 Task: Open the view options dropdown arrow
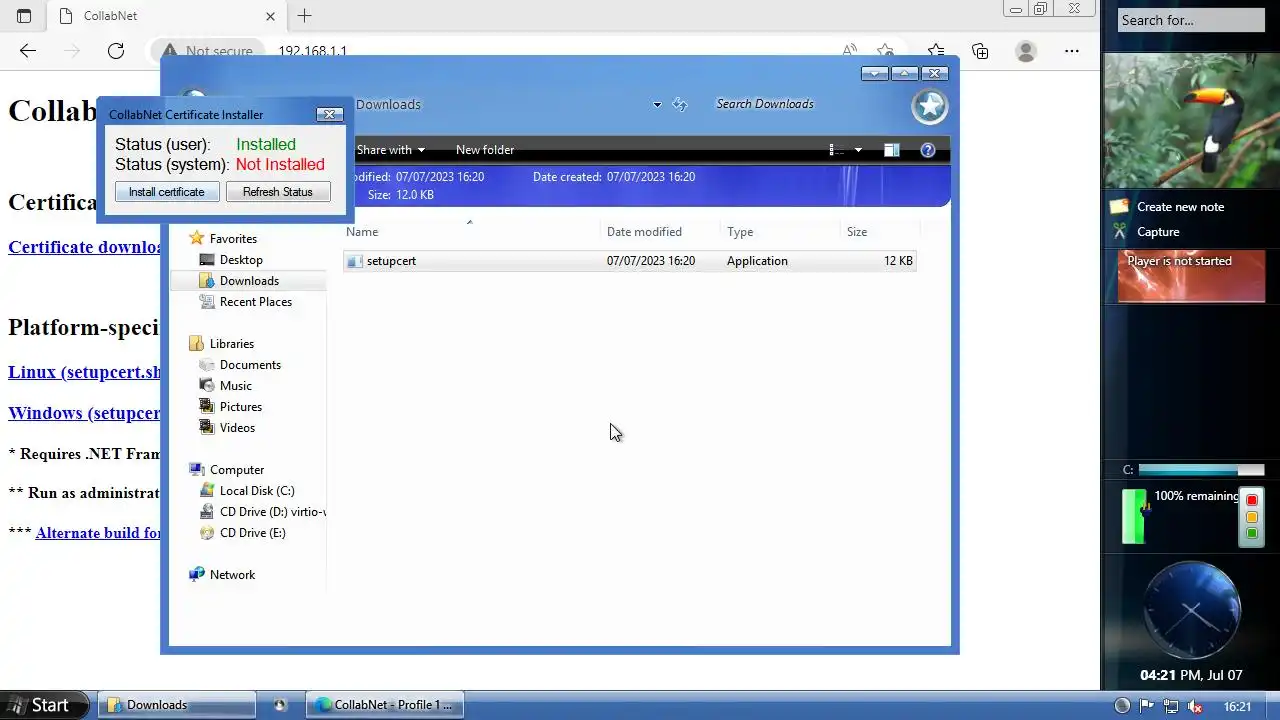click(x=858, y=150)
